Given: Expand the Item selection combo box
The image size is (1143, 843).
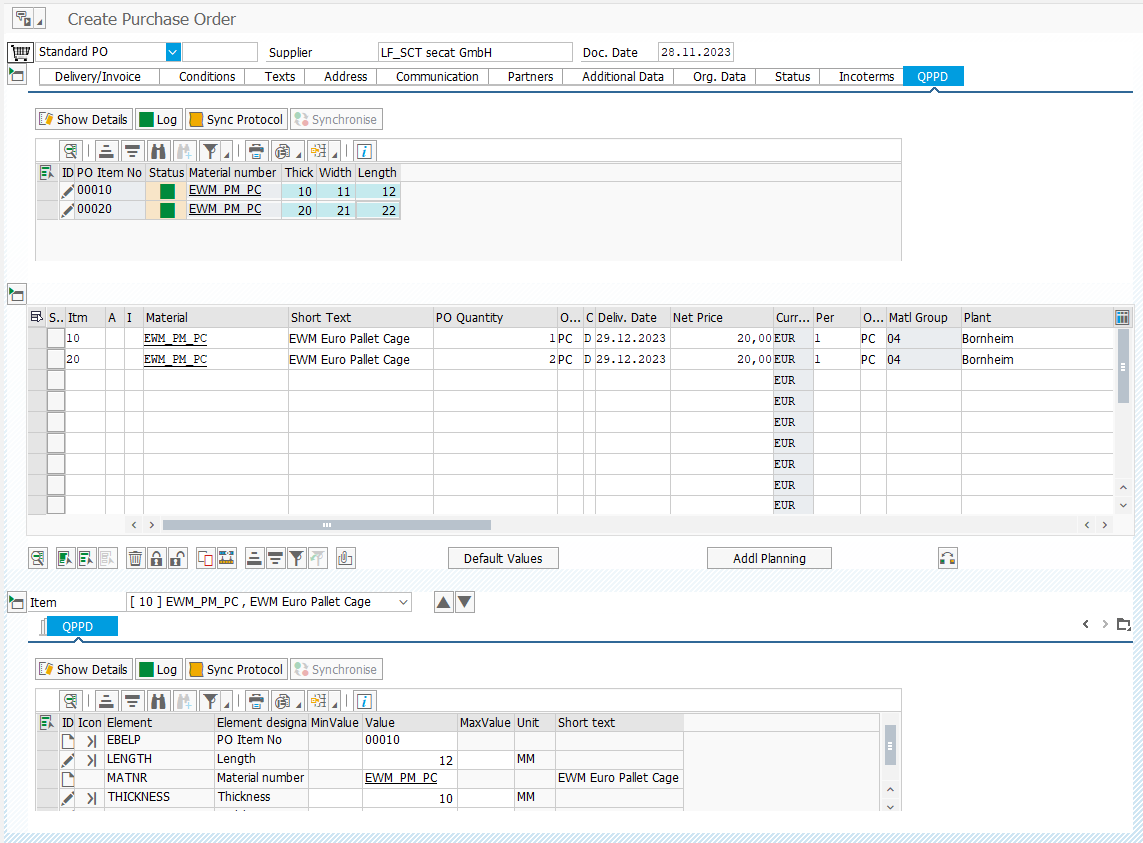Looking at the screenshot, I should pyautogui.click(x=402, y=602).
